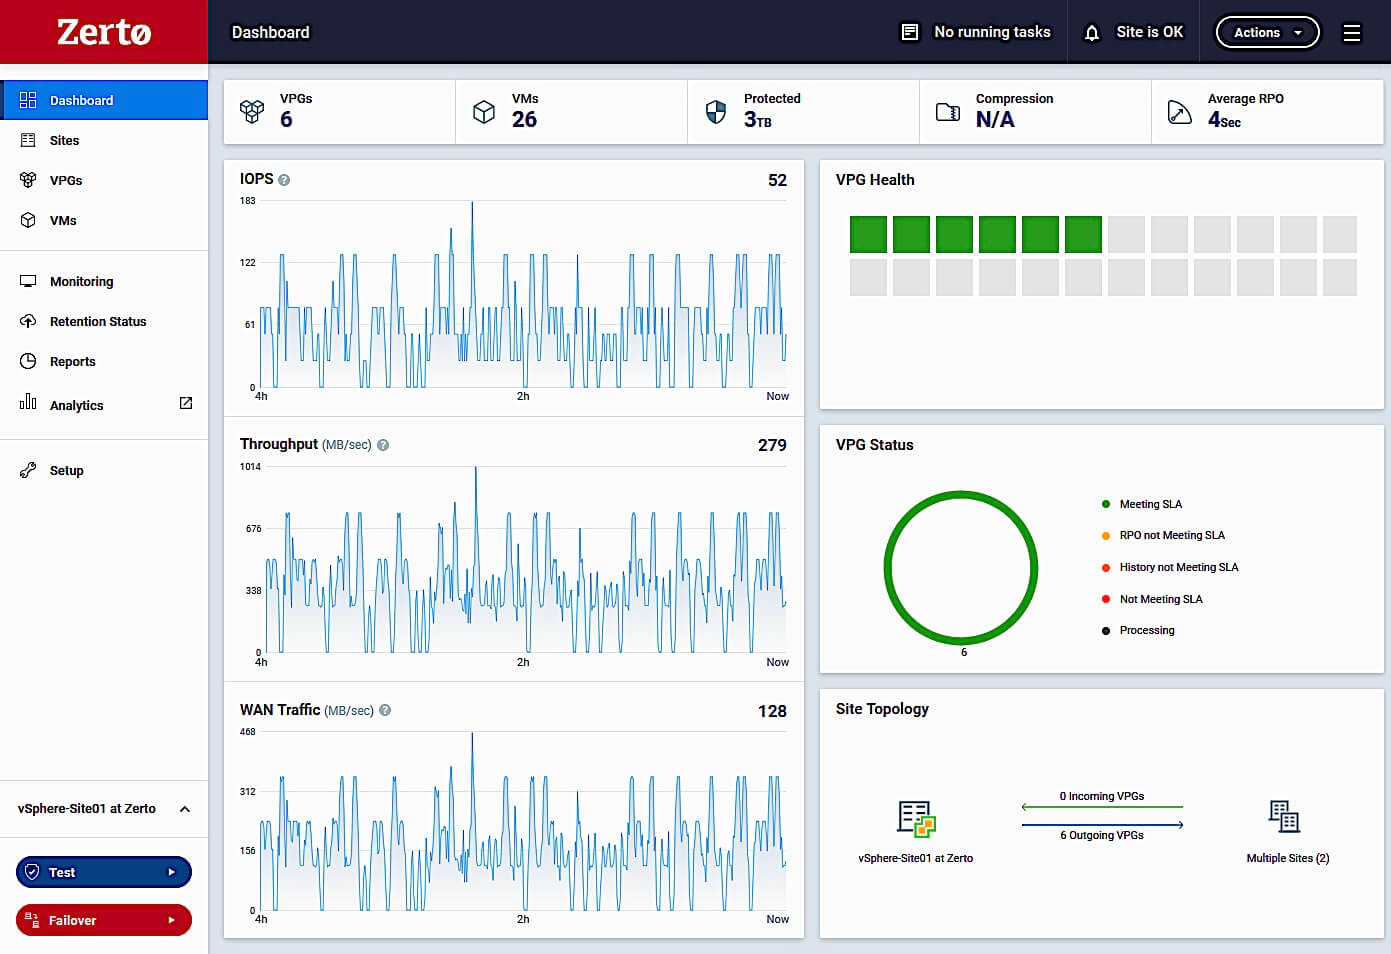The width and height of the screenshot is (1391, 954).
Task: Click the VPGs cubes icon in summary bar
Action: [252, 111]
